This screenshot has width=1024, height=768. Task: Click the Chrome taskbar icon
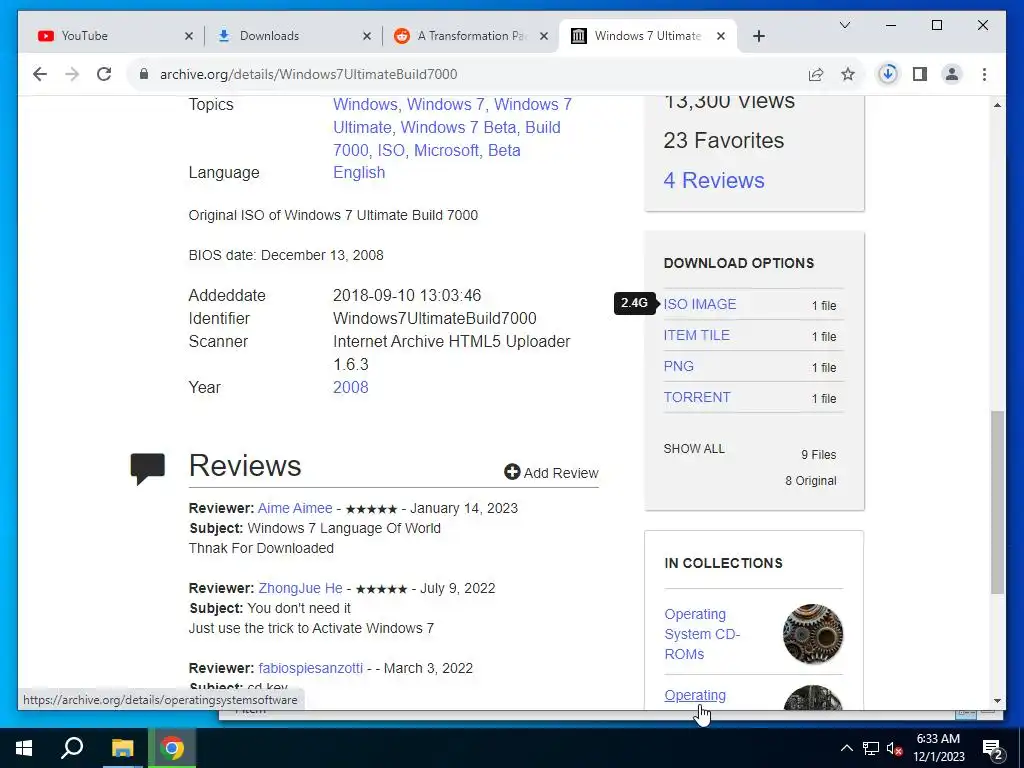(172, 748)
